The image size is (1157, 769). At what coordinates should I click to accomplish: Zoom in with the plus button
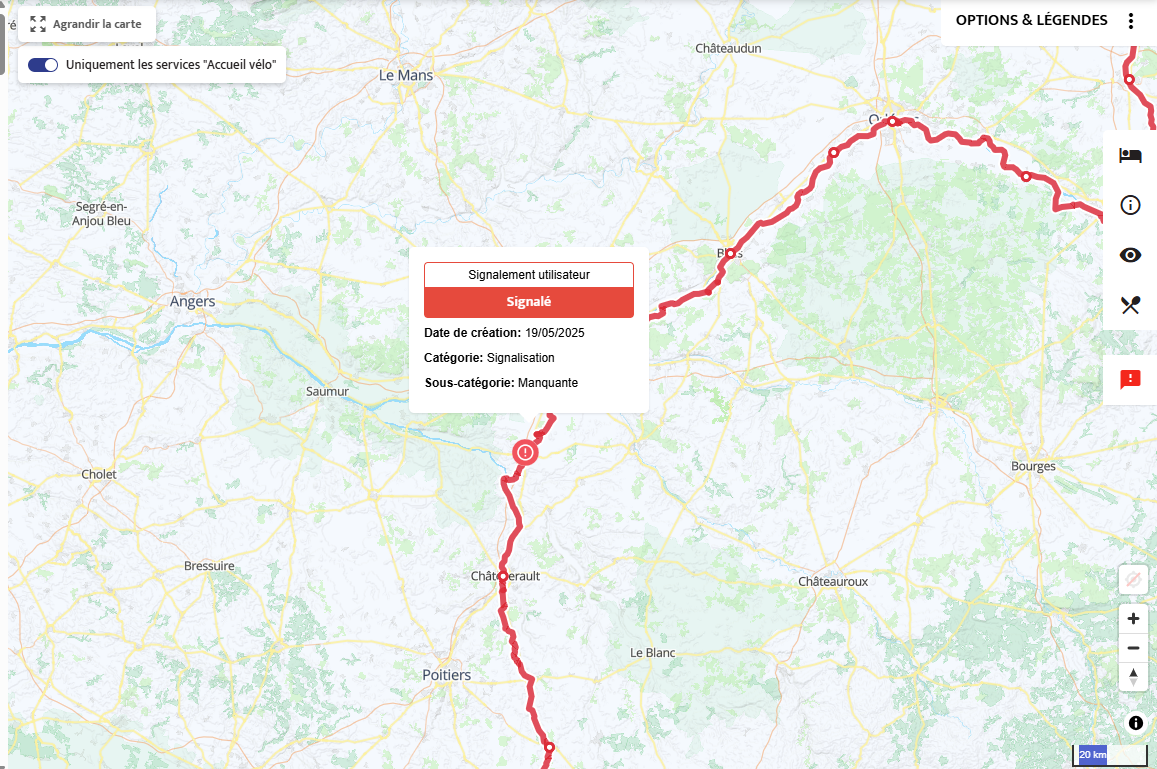(x=1133, y=618)
